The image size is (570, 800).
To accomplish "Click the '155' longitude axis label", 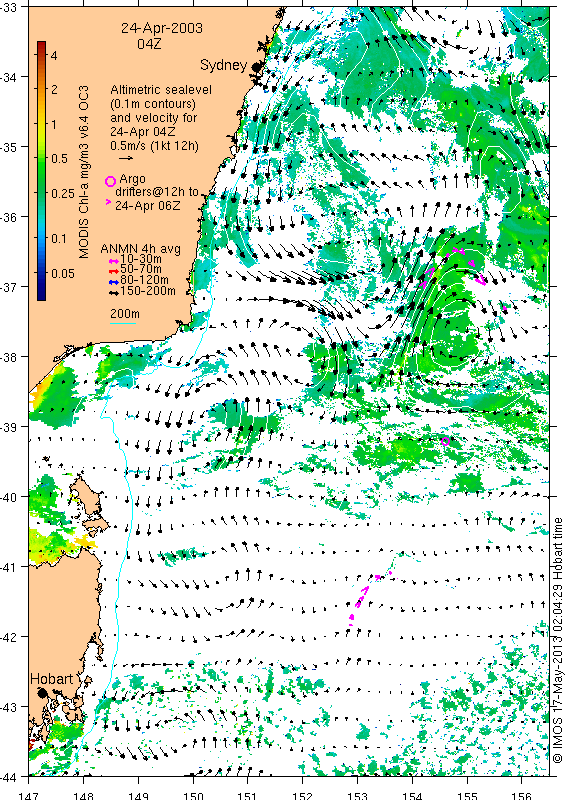I will click(467, 795).
